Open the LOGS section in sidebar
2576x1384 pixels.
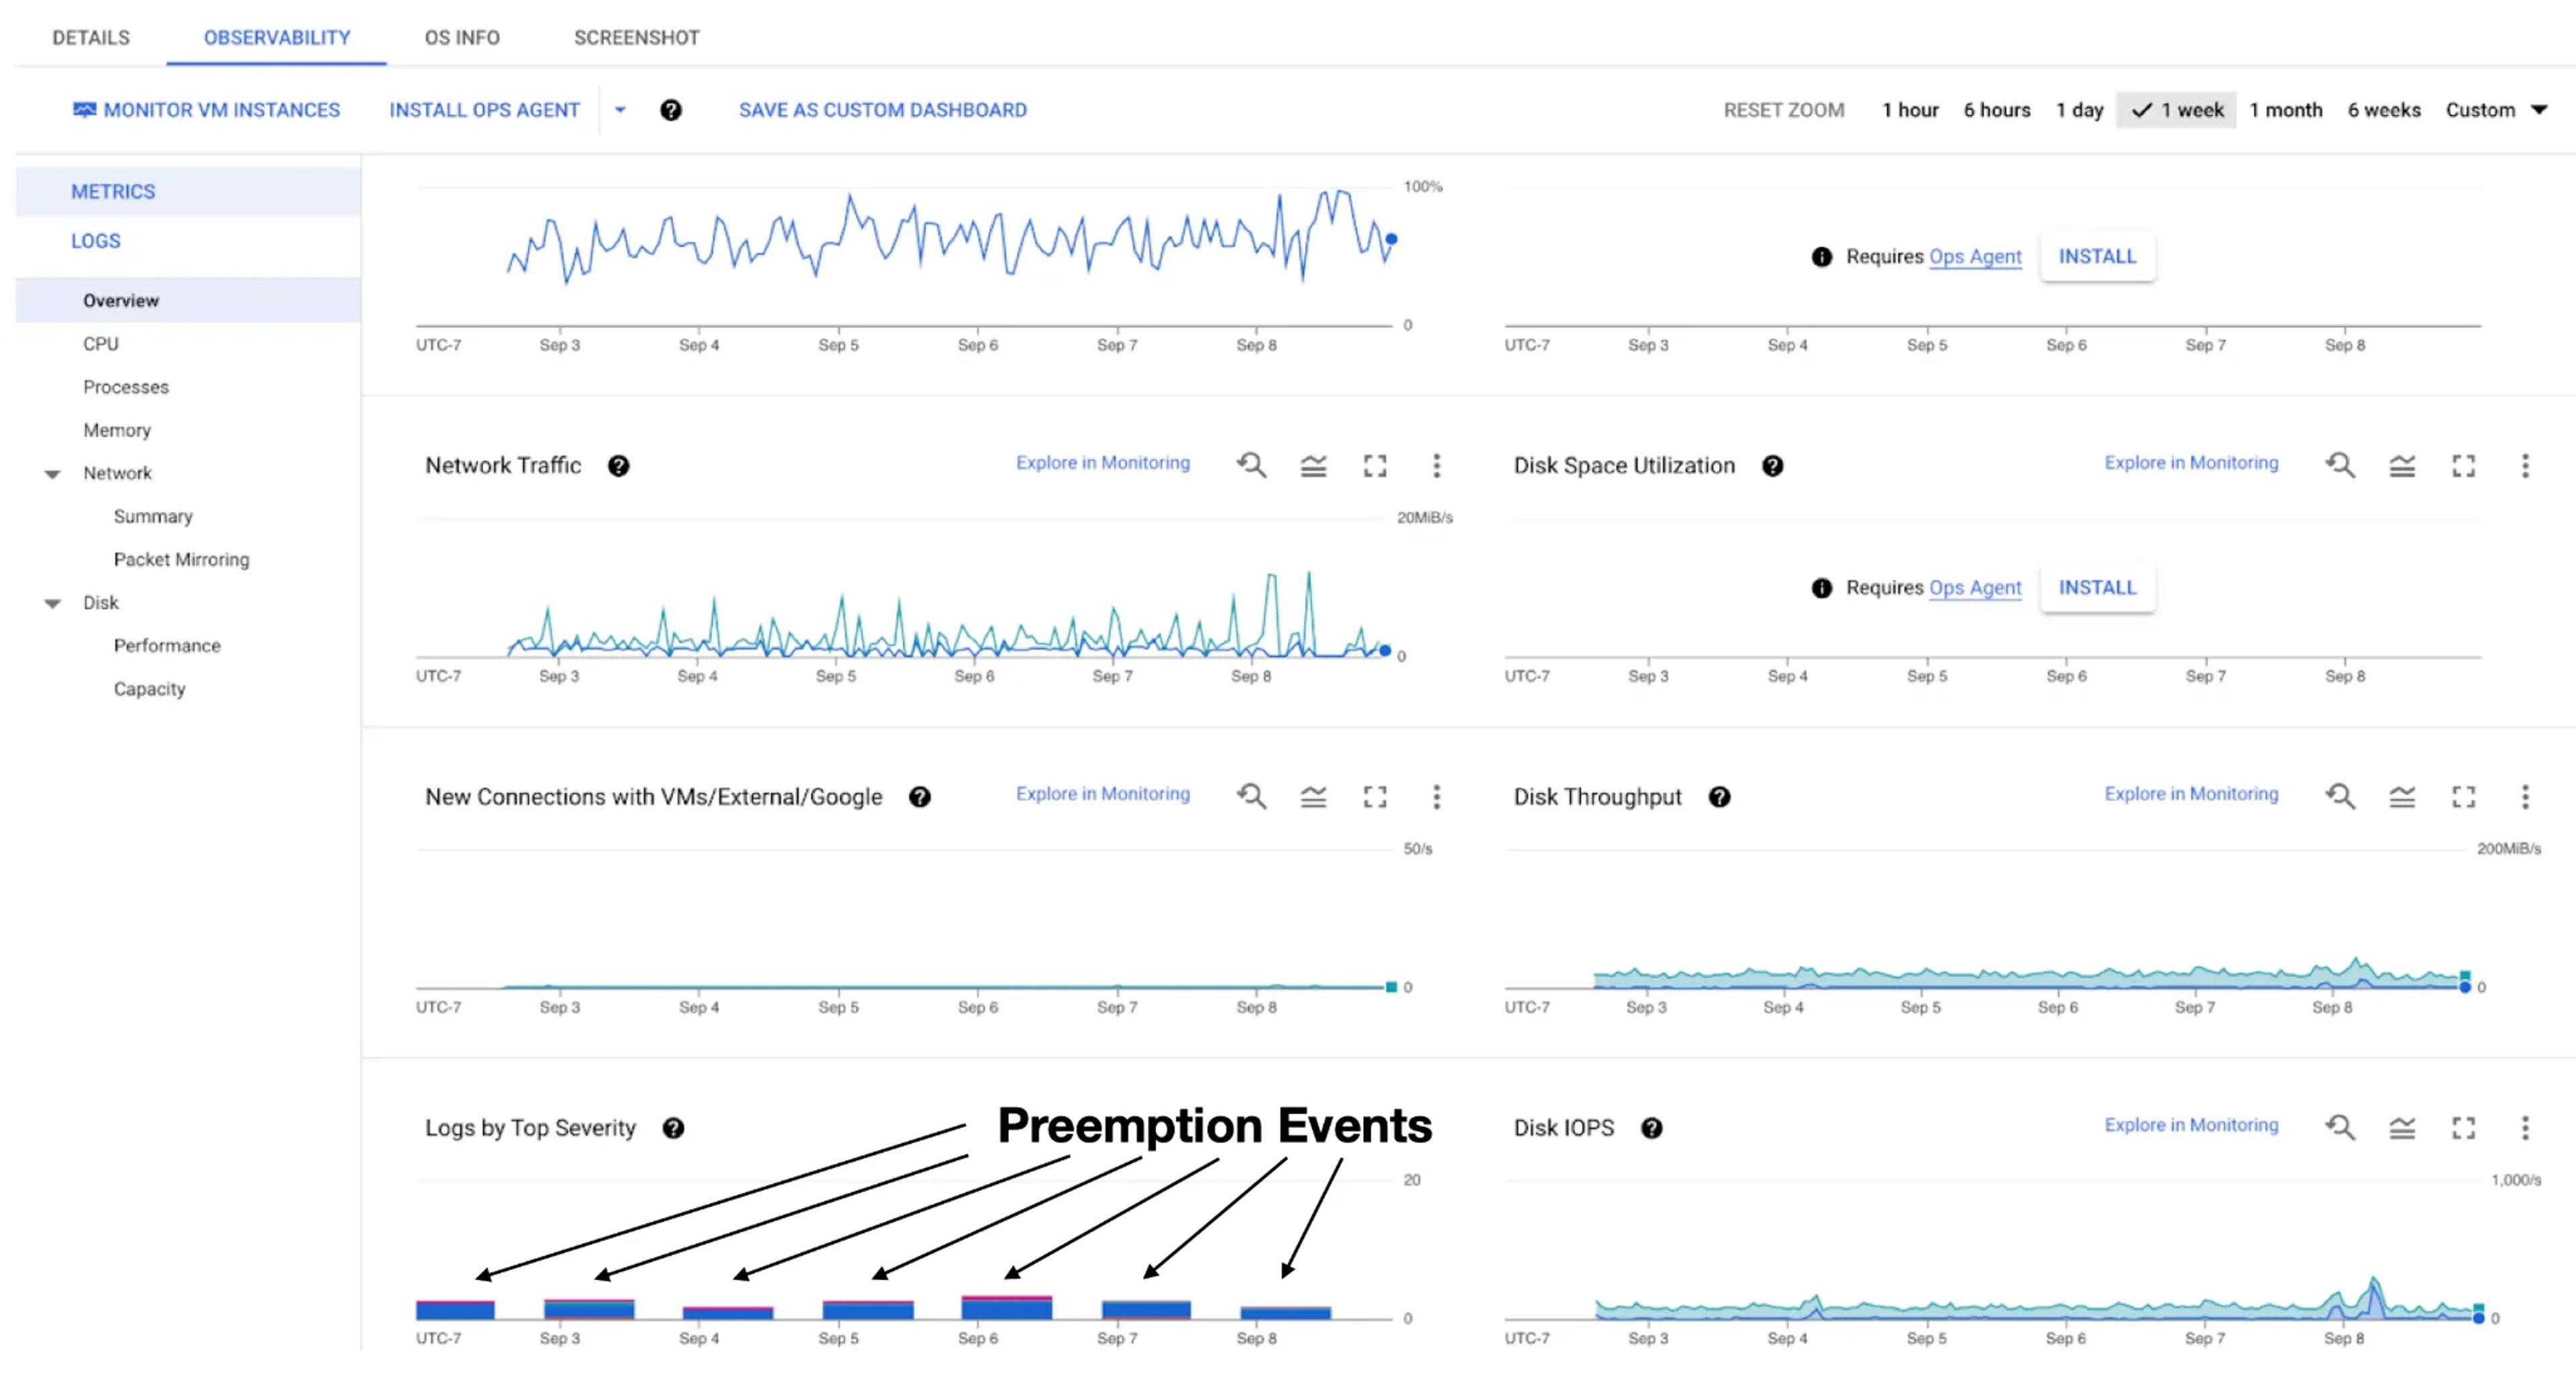tap(95, 241)
